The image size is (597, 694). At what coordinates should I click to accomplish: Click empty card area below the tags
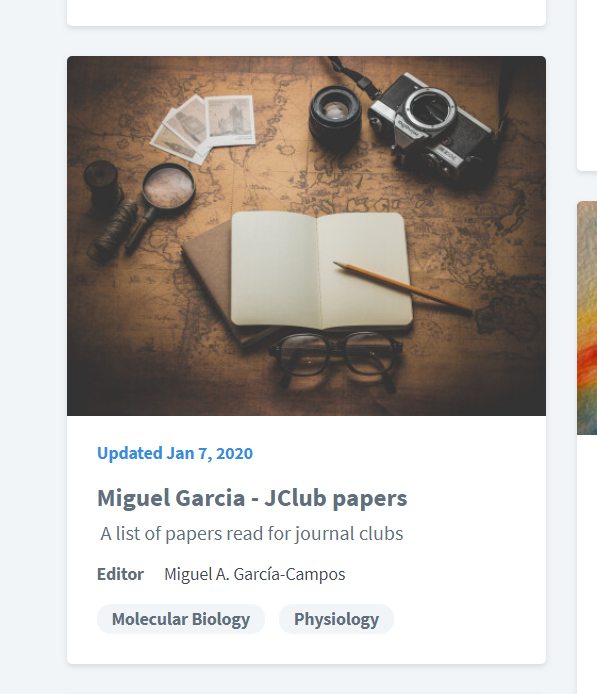point(306,649)
